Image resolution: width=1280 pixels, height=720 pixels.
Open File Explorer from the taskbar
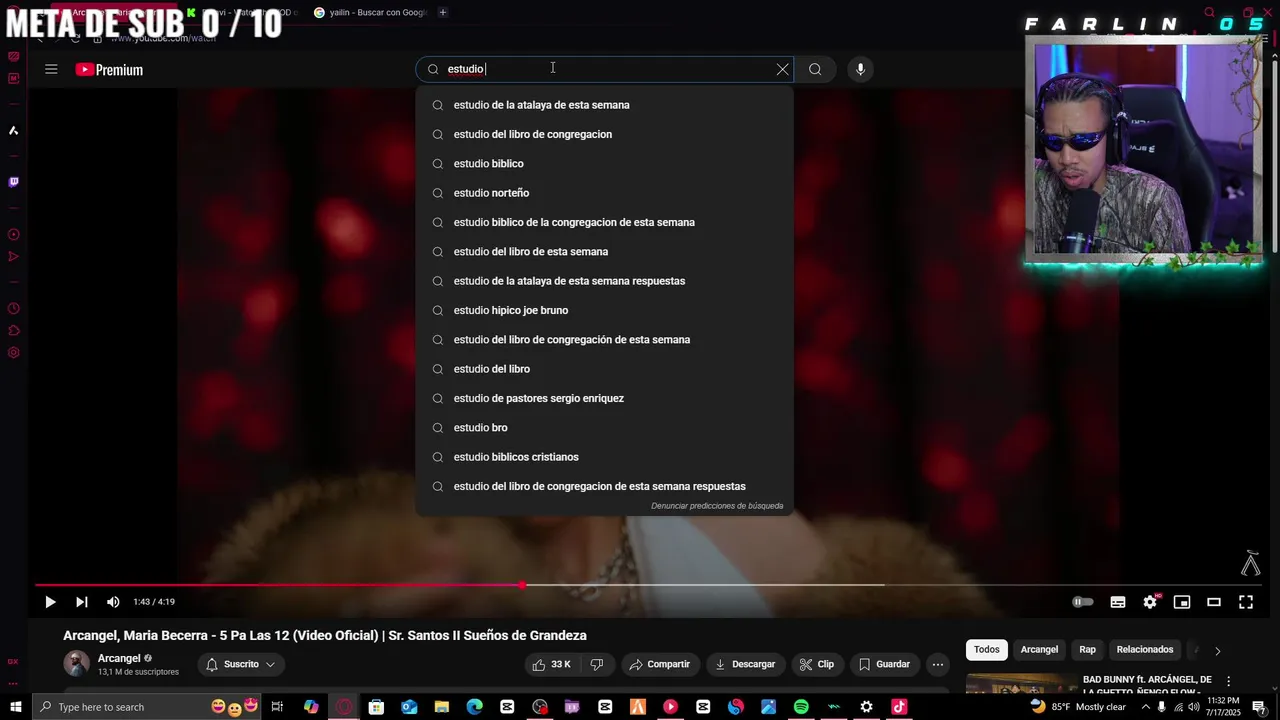coord(442,707)
